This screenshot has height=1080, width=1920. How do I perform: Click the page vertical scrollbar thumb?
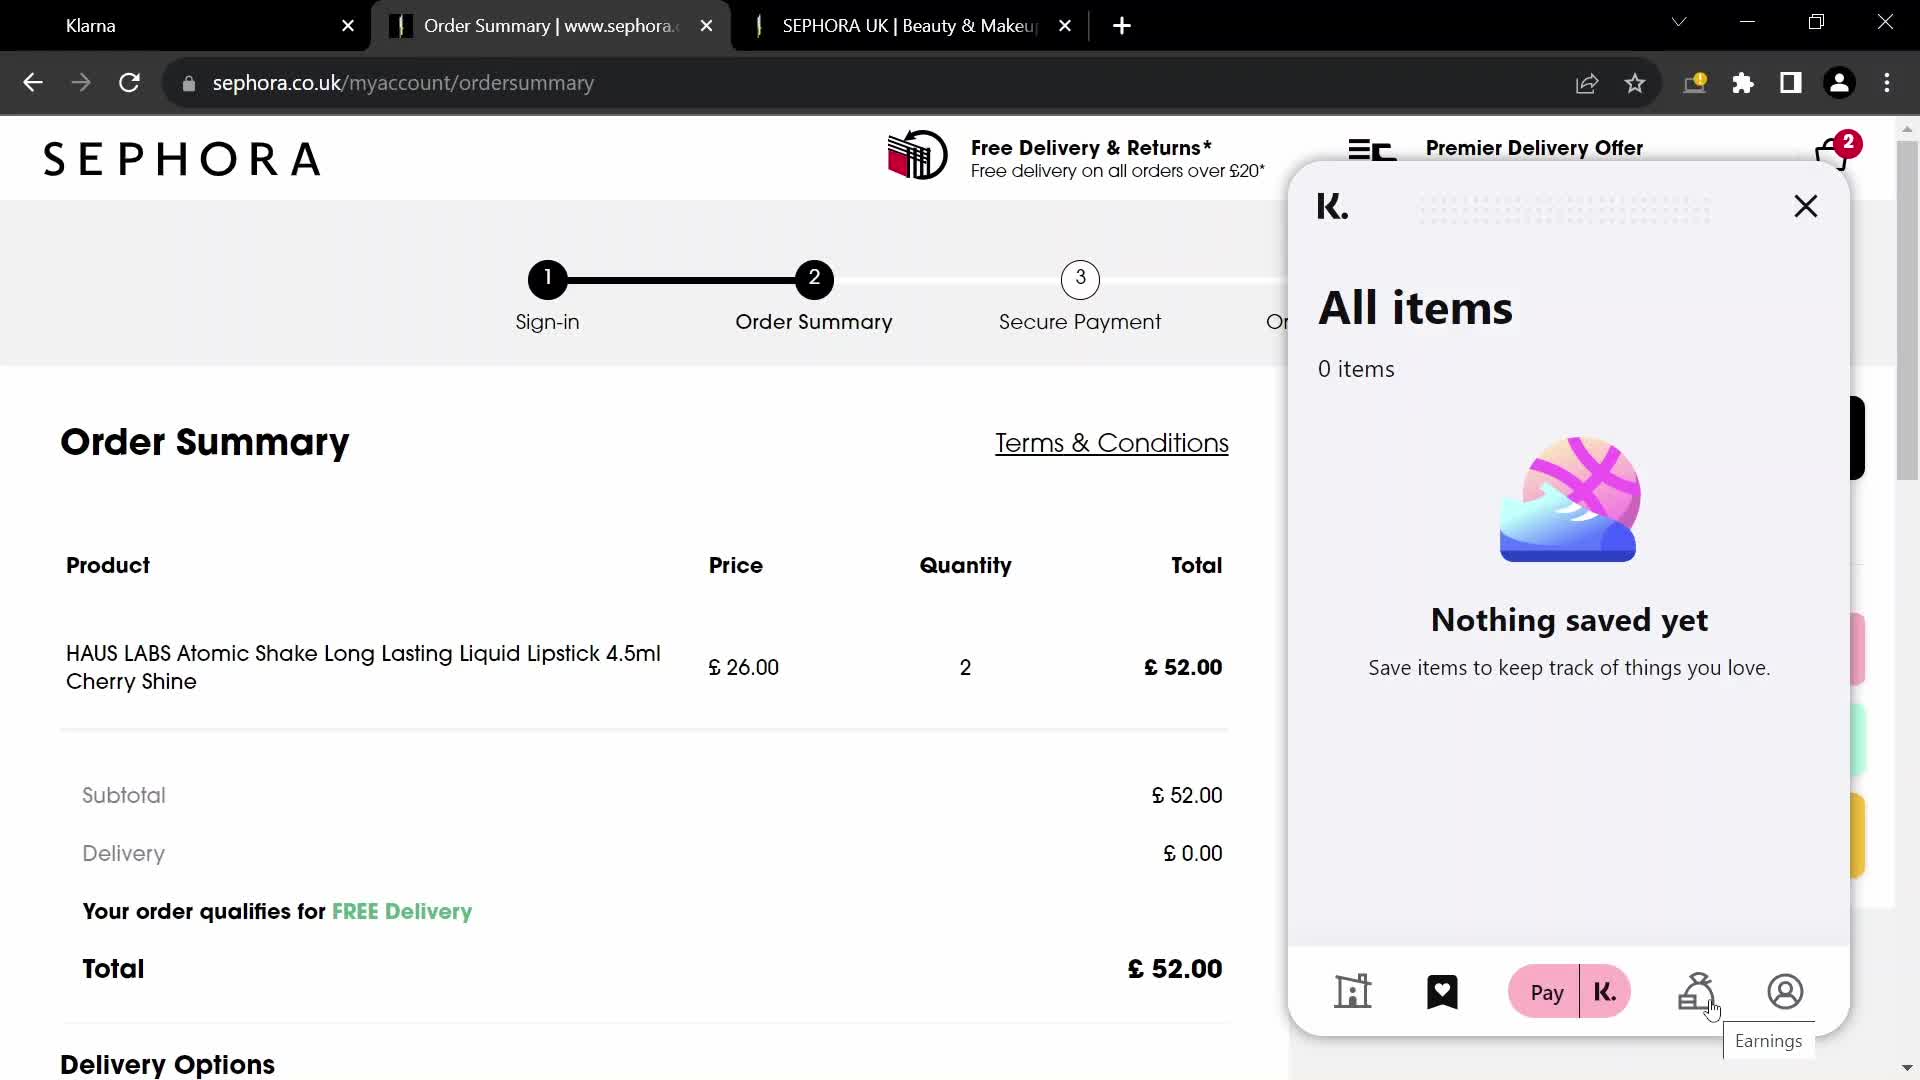(x=1907, y=310)
